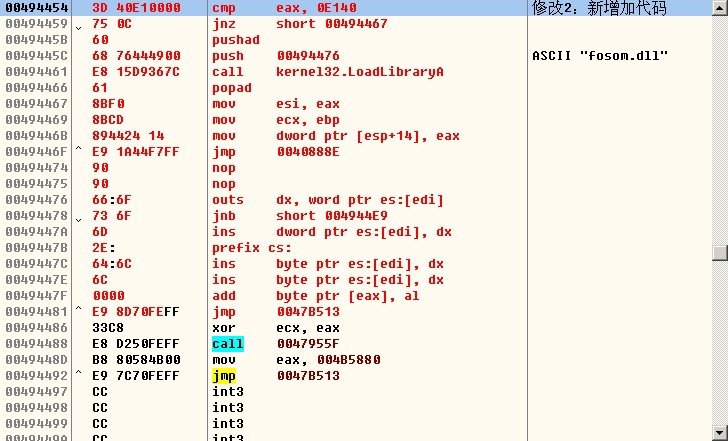Click hex bytes '68 76444900'
728x441 pixels.
pos(136,56)
